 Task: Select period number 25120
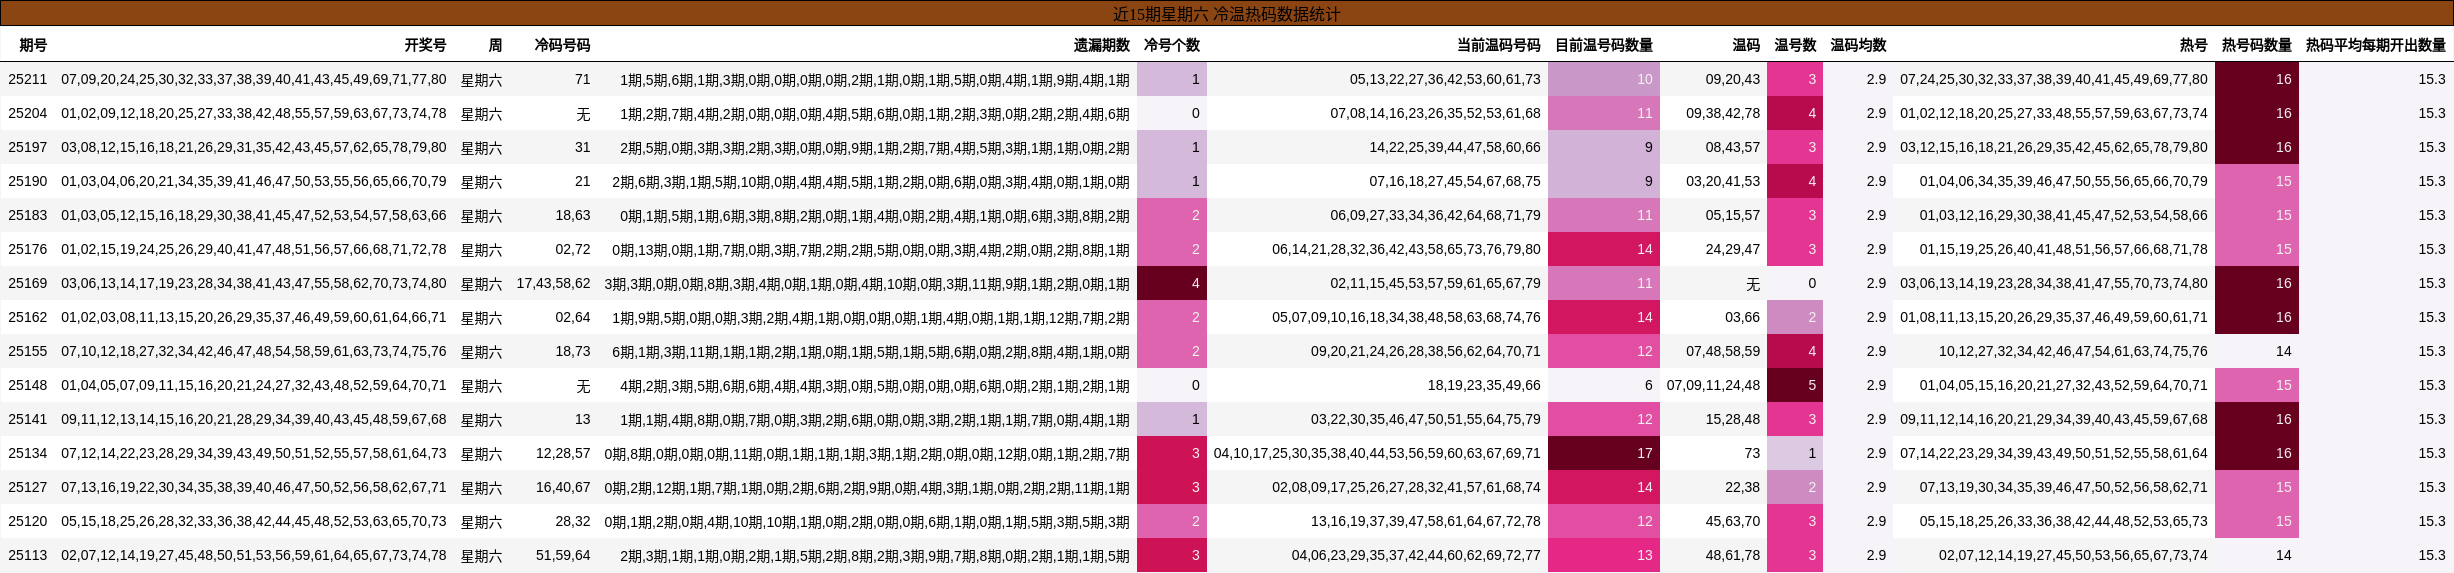(28, 521)
